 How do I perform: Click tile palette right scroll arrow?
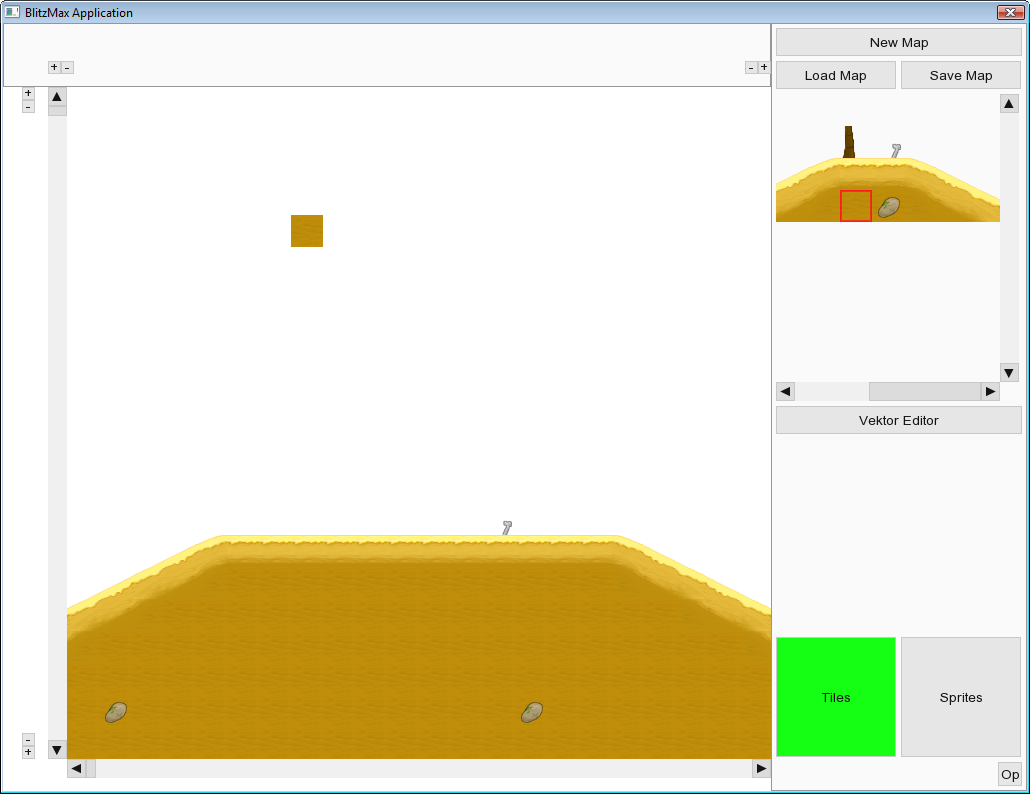(990, 391)
